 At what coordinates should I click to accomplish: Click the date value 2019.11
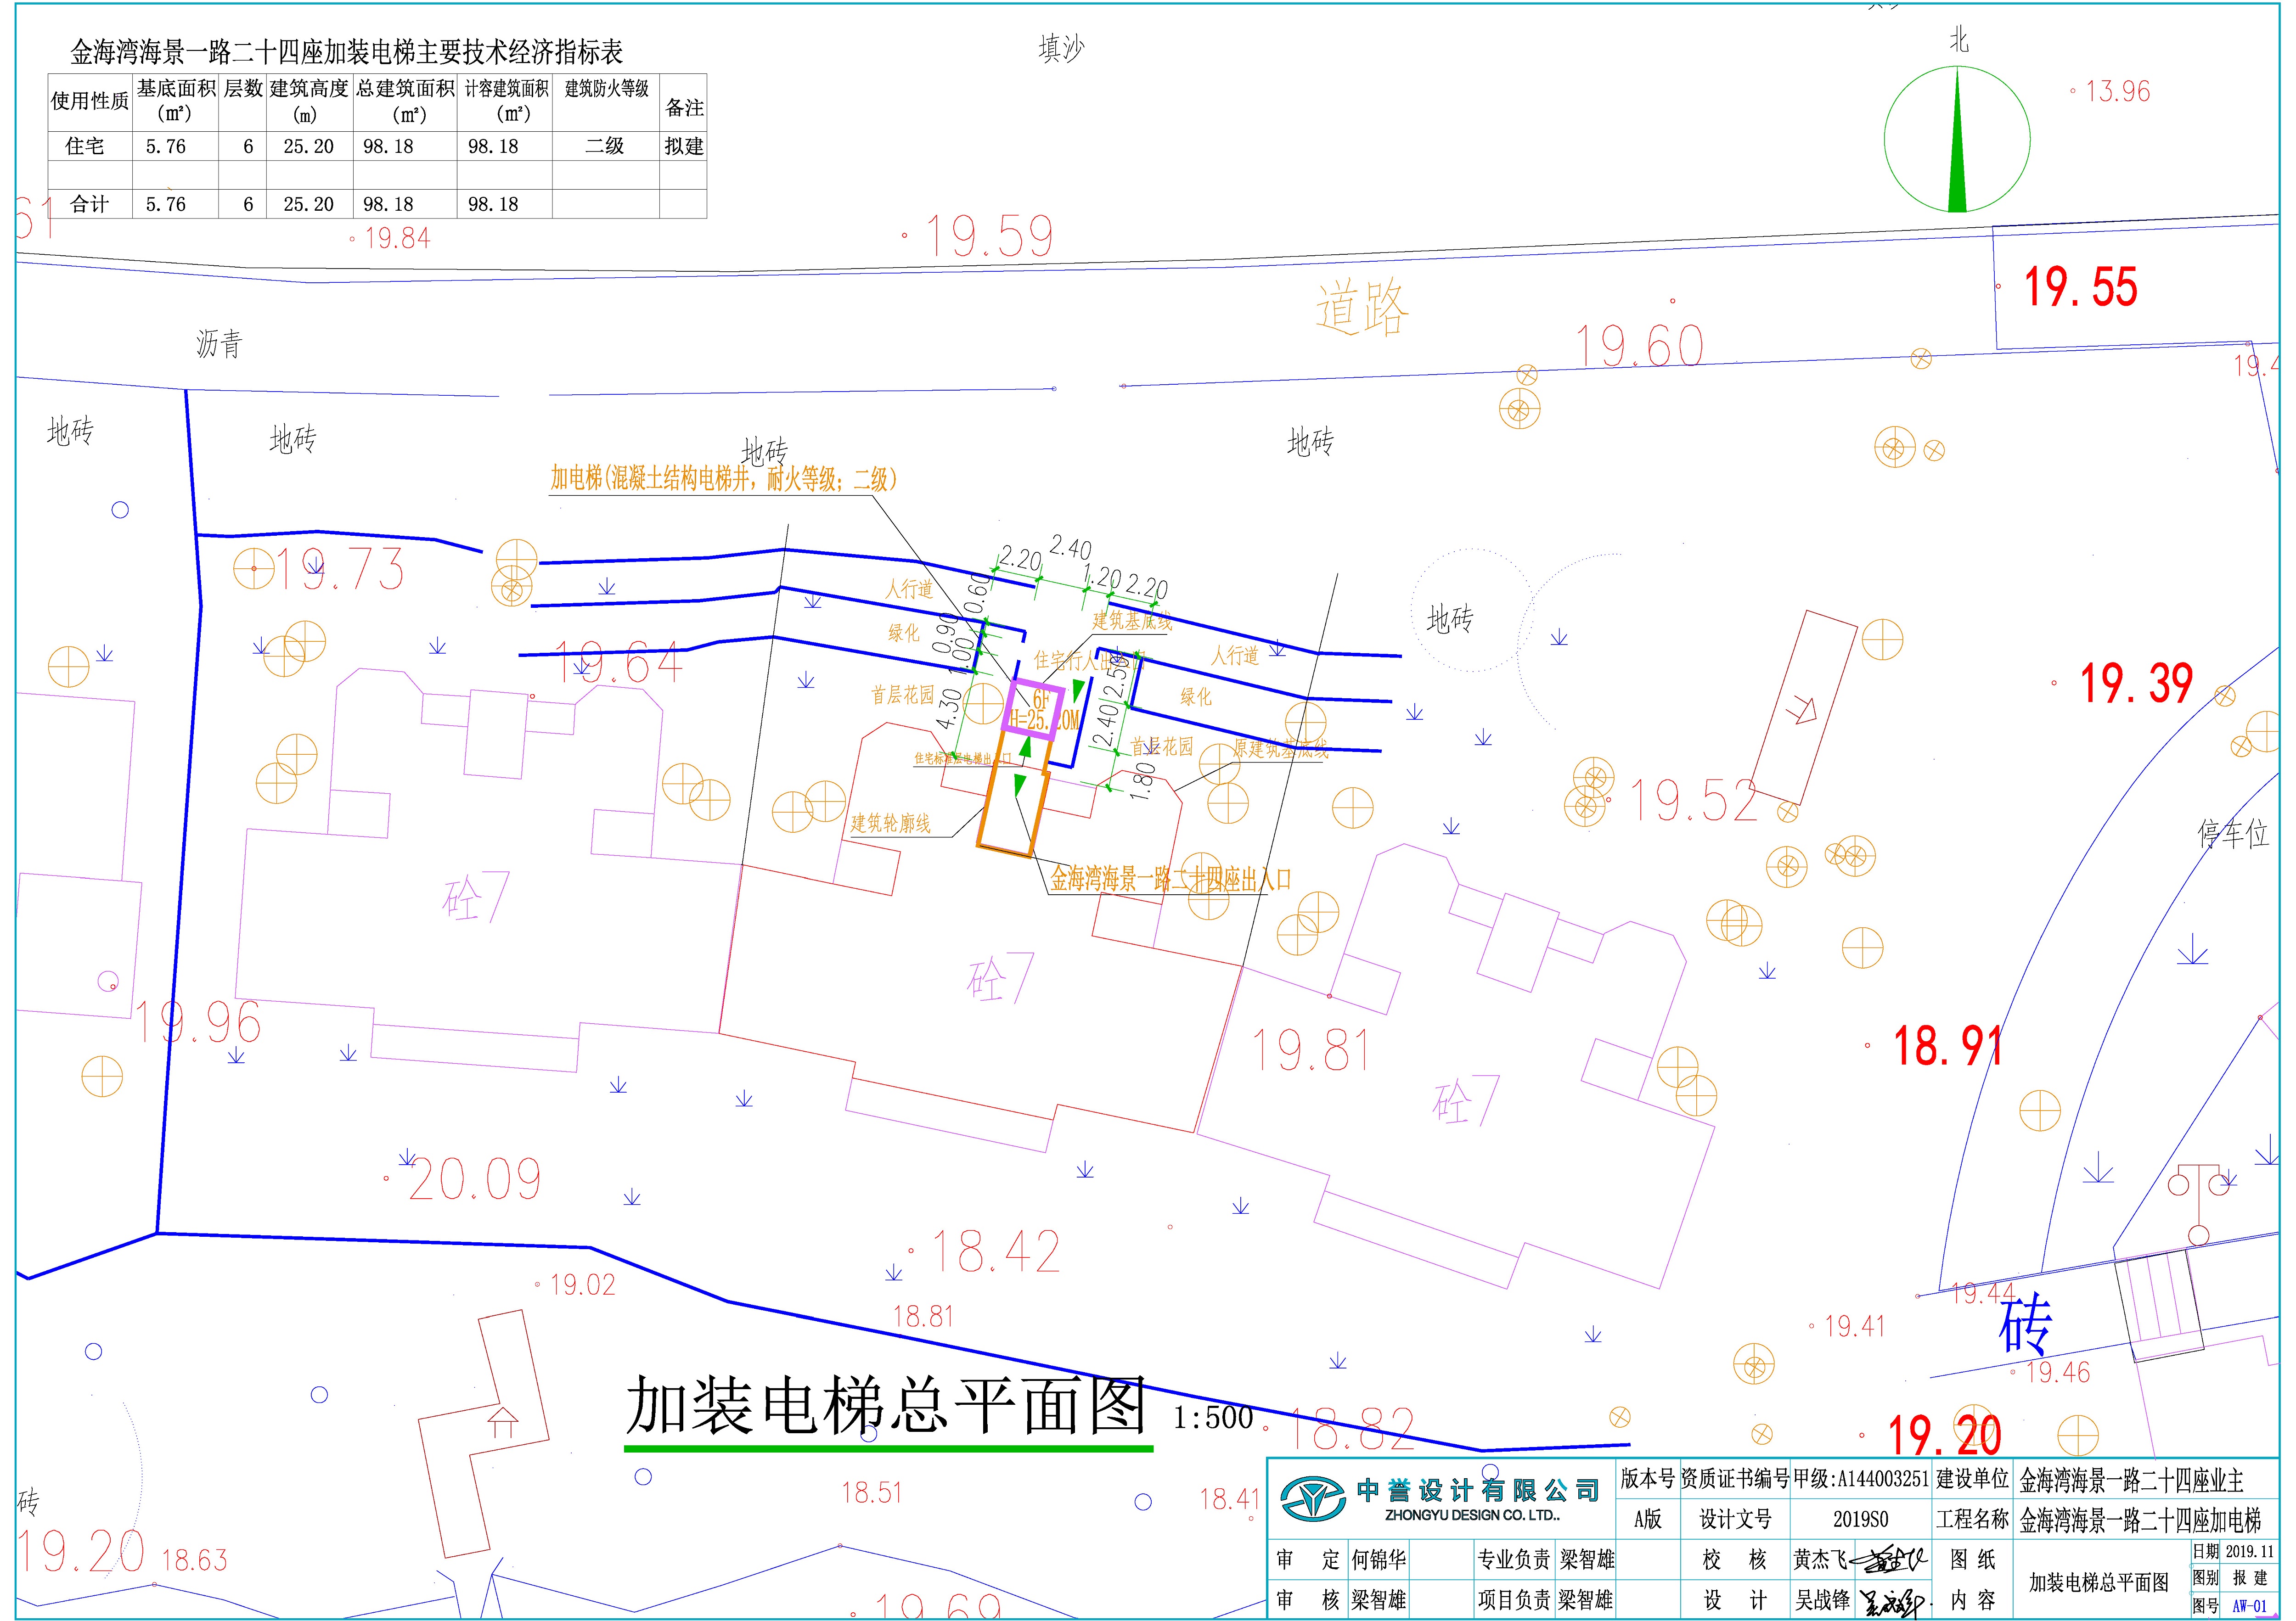click(x=2250, y=1552)
